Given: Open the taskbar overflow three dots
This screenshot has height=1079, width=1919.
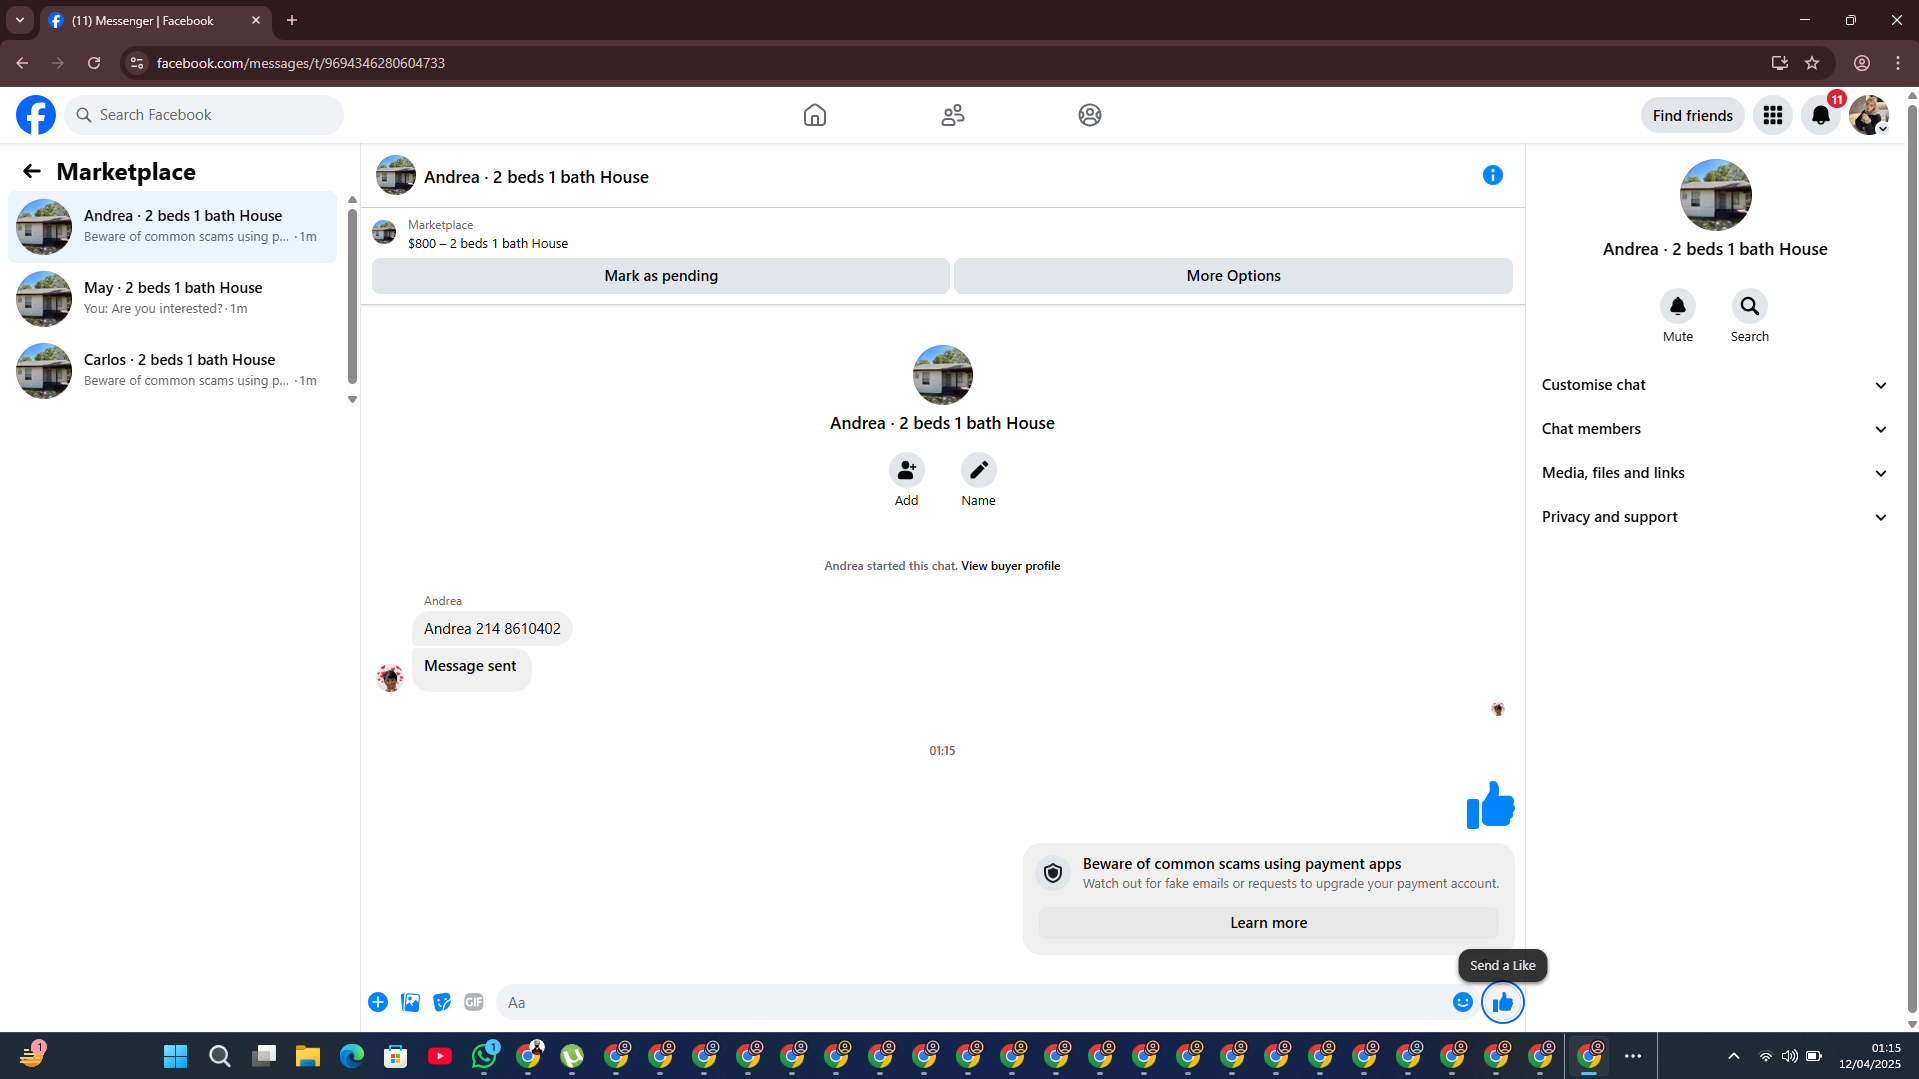Looking at the screenshot, I should pos(1633,1056).
